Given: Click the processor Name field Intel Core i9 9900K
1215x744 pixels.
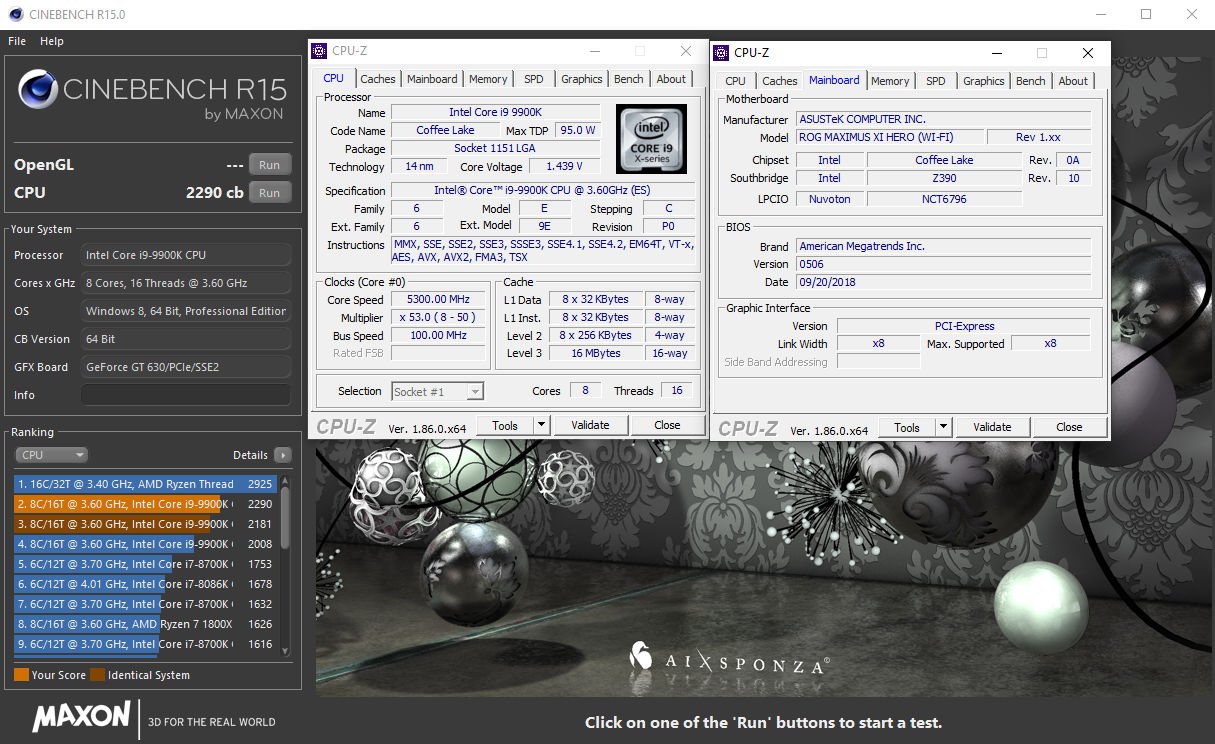Looking at the screenshot, I should pyautogui.click(x=495, y=112).
